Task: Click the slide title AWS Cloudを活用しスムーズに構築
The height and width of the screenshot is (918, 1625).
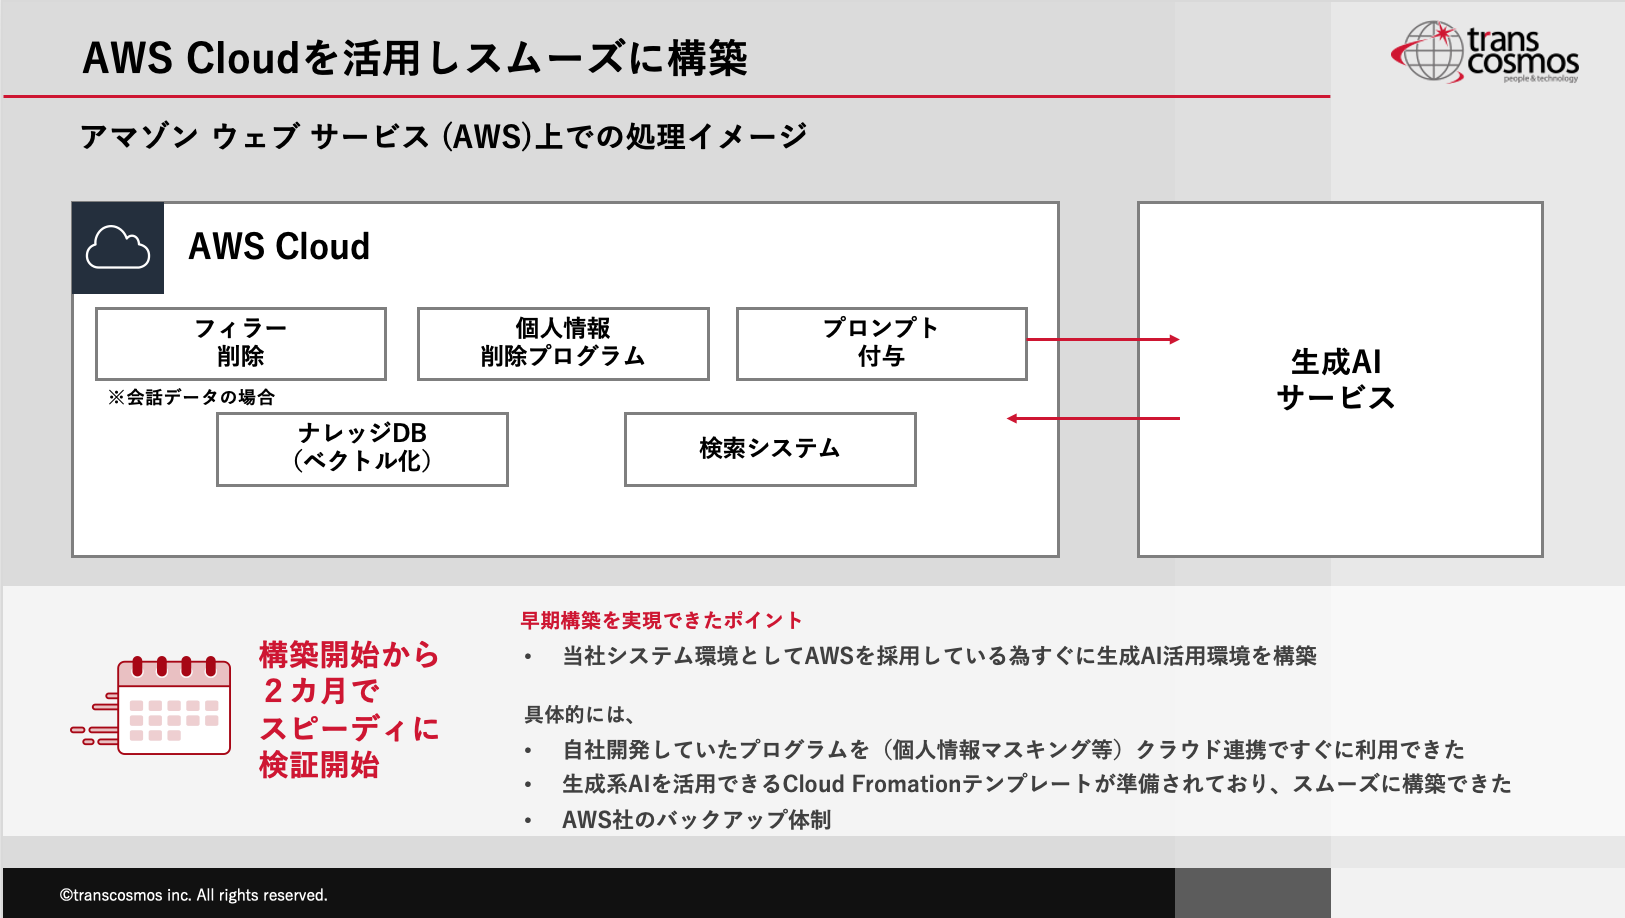Action: click(x=415, y=58)
